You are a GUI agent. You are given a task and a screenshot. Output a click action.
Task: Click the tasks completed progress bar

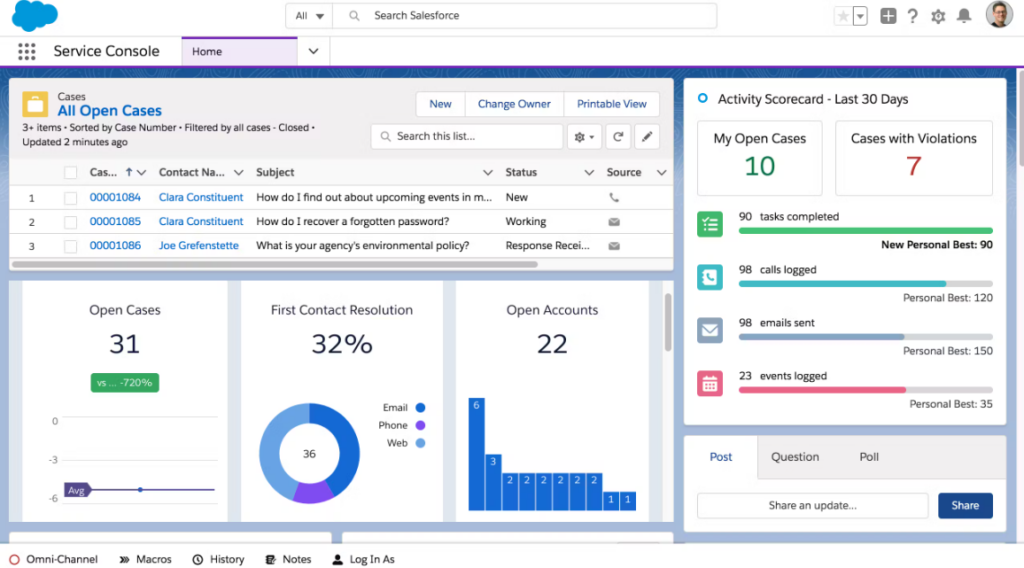pyautogui.click(x=865, y=230)
